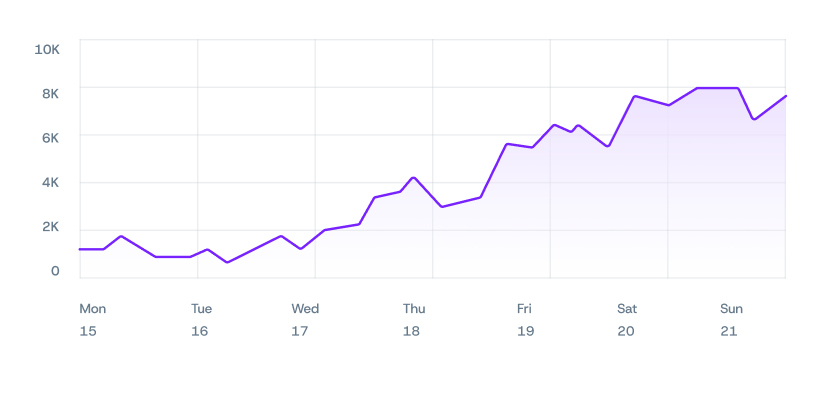This screenshot has width=819, height=417.
Task: Click the 10K y-axis label
Action: coord(47,49)
